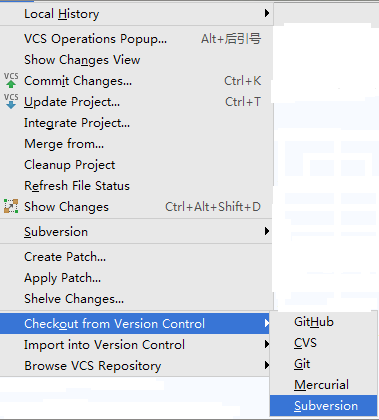Choose Apply Patch entry

[136, 278]
